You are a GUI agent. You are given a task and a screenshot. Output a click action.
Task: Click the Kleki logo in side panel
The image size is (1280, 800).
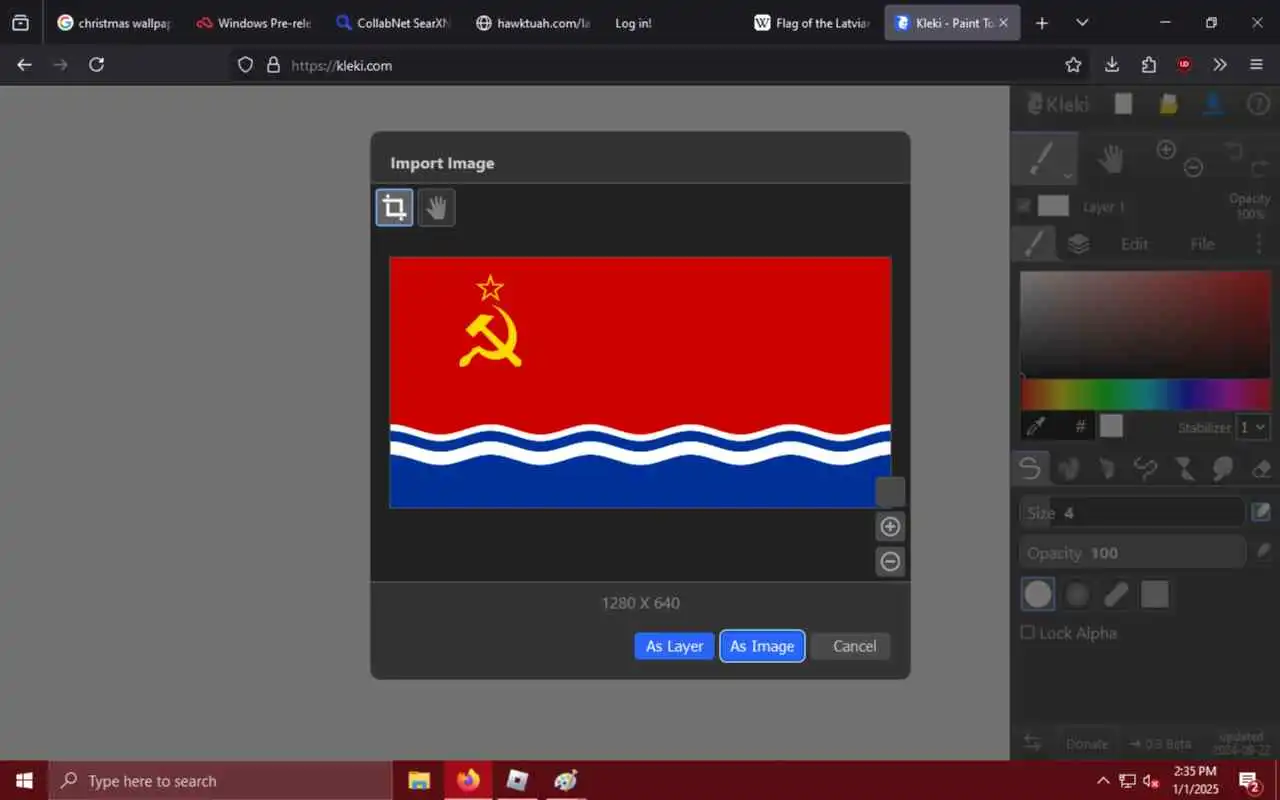[x=1060, y=104]
